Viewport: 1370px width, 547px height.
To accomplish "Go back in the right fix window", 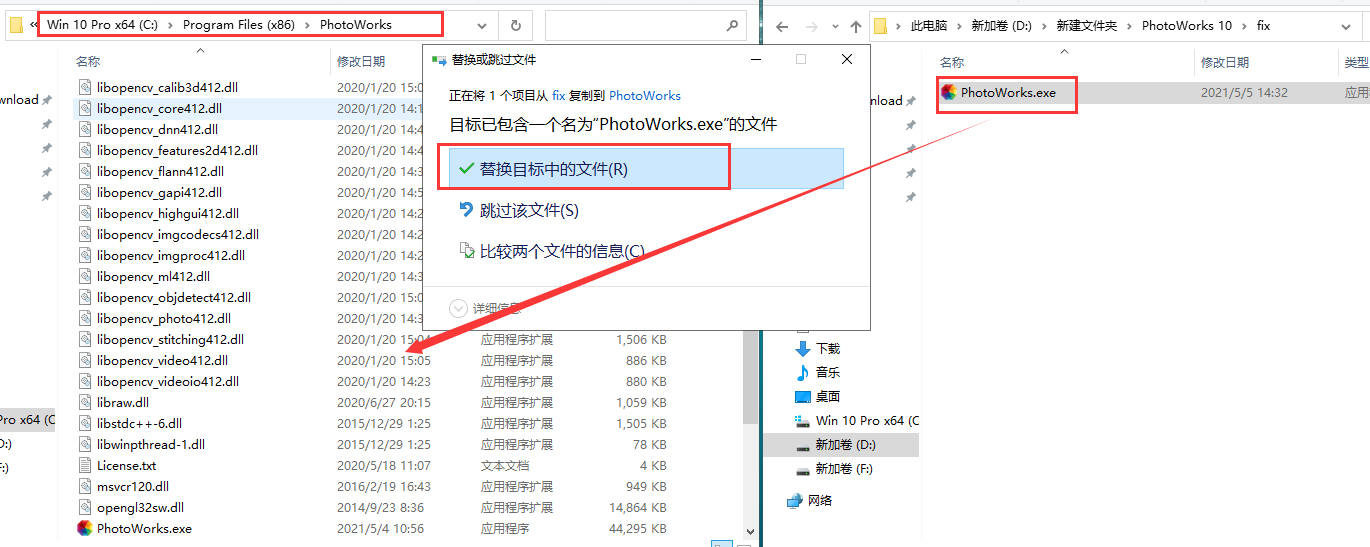I will 781,26.
